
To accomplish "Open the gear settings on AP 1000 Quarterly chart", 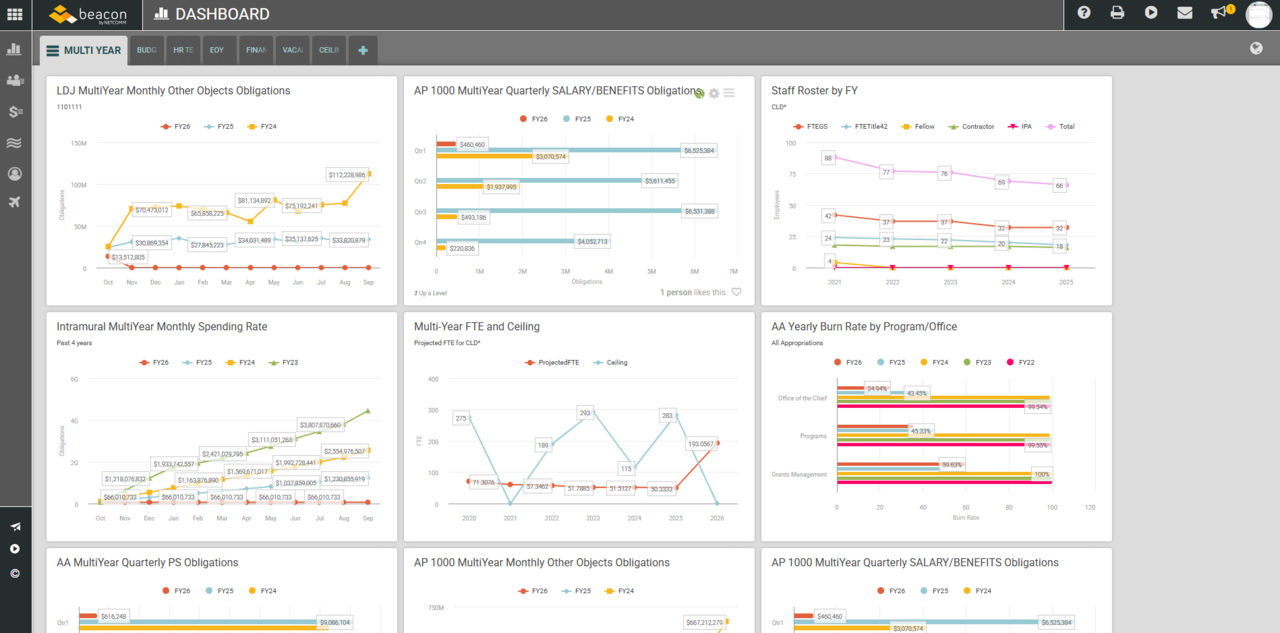I will 713,93.
